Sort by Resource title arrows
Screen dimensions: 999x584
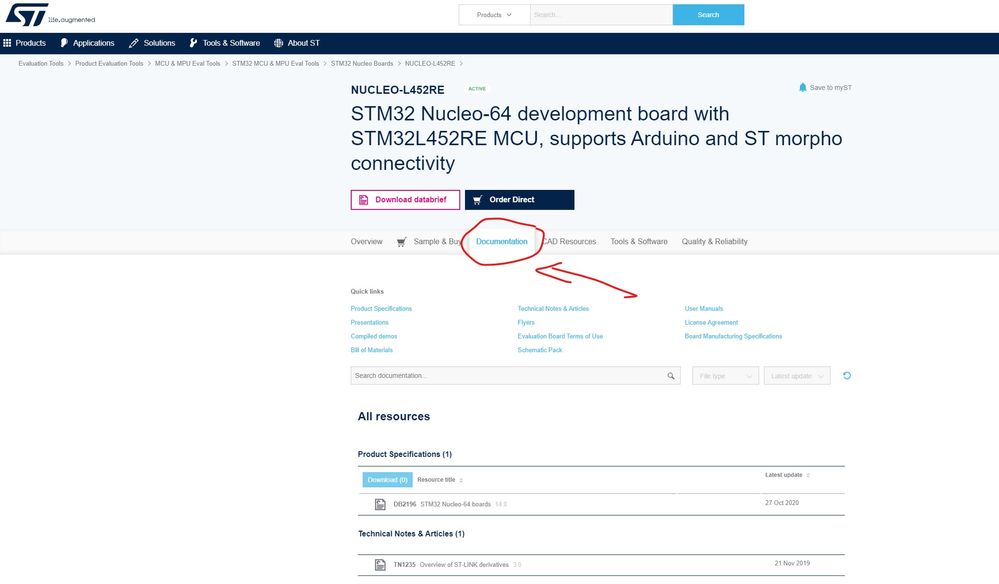point(461,480)
